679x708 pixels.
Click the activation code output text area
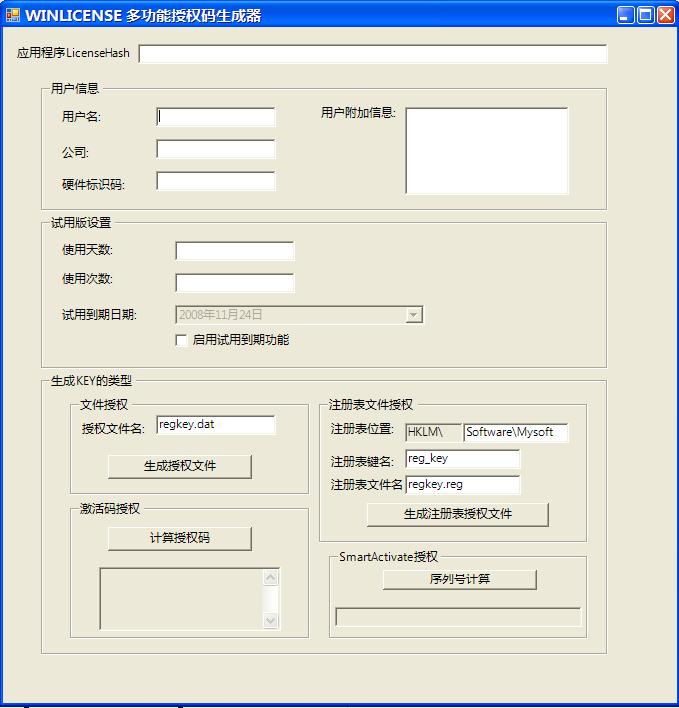point(181,598)
